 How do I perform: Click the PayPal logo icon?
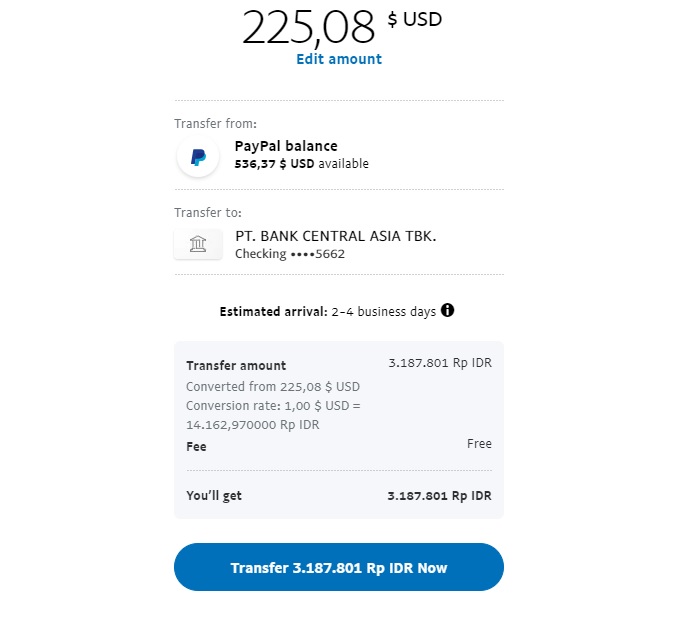[198, 157]
